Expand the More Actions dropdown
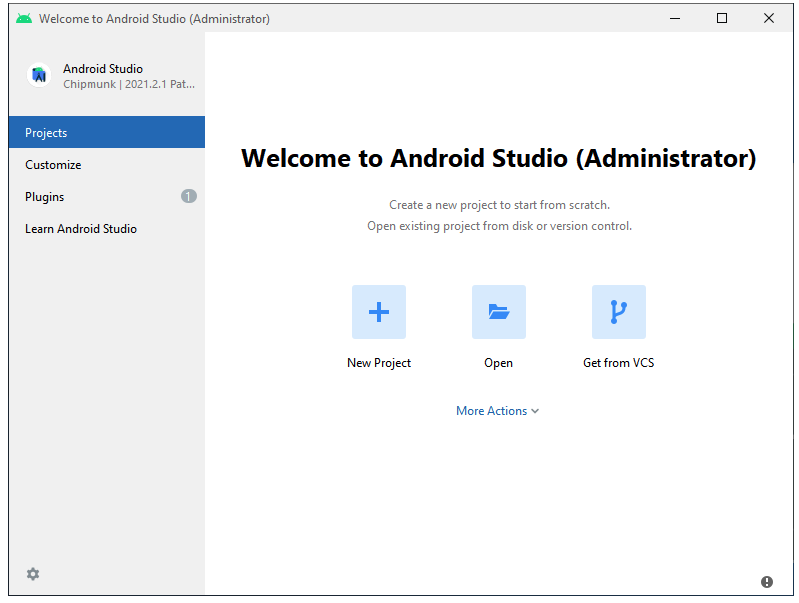 (490, 411)
